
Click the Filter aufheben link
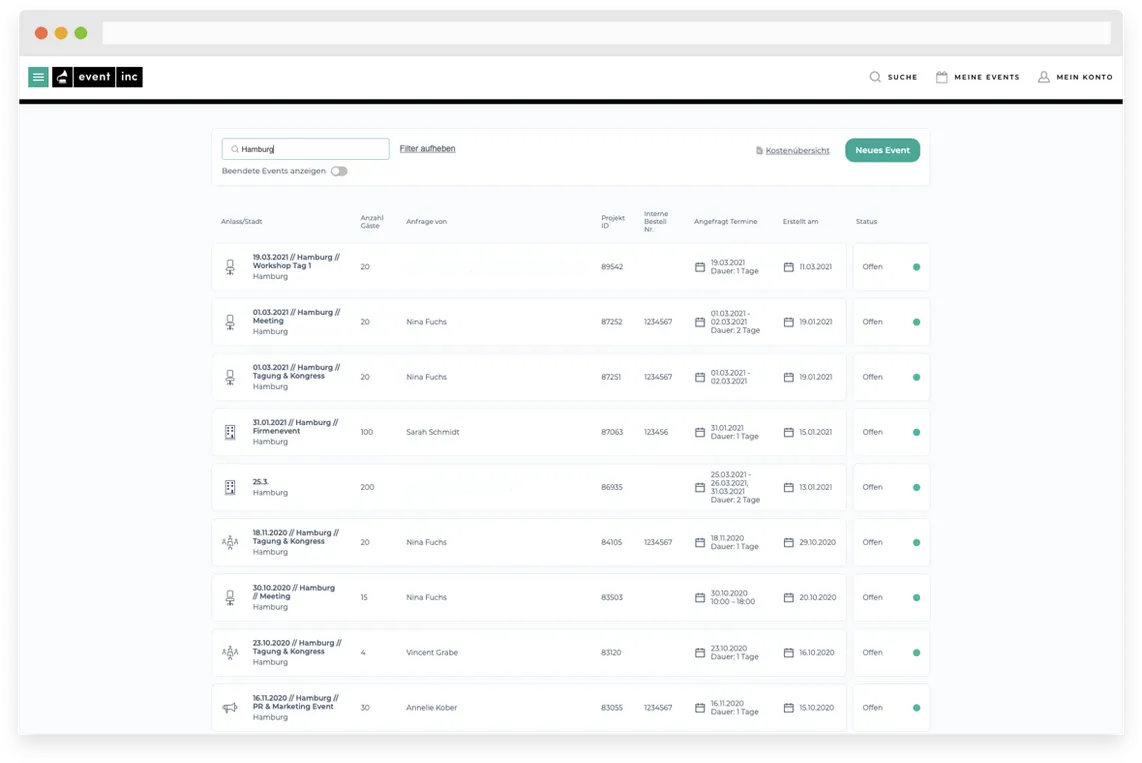(x=428, y=149)
